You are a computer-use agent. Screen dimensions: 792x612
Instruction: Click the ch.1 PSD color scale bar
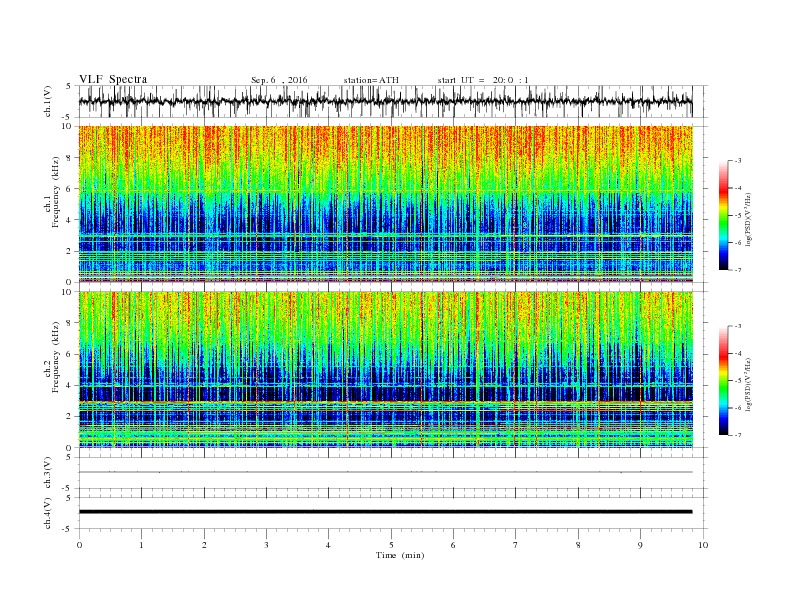click(x=723, y=215)
